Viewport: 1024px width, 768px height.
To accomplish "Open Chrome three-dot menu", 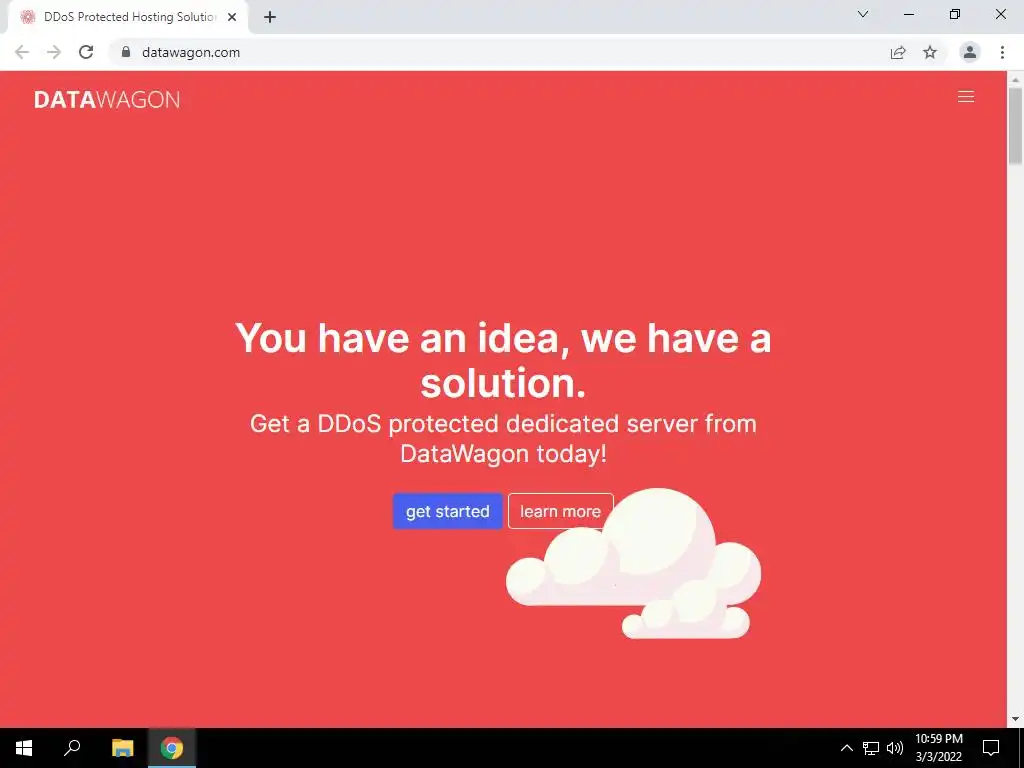I will coord(1002,52).
